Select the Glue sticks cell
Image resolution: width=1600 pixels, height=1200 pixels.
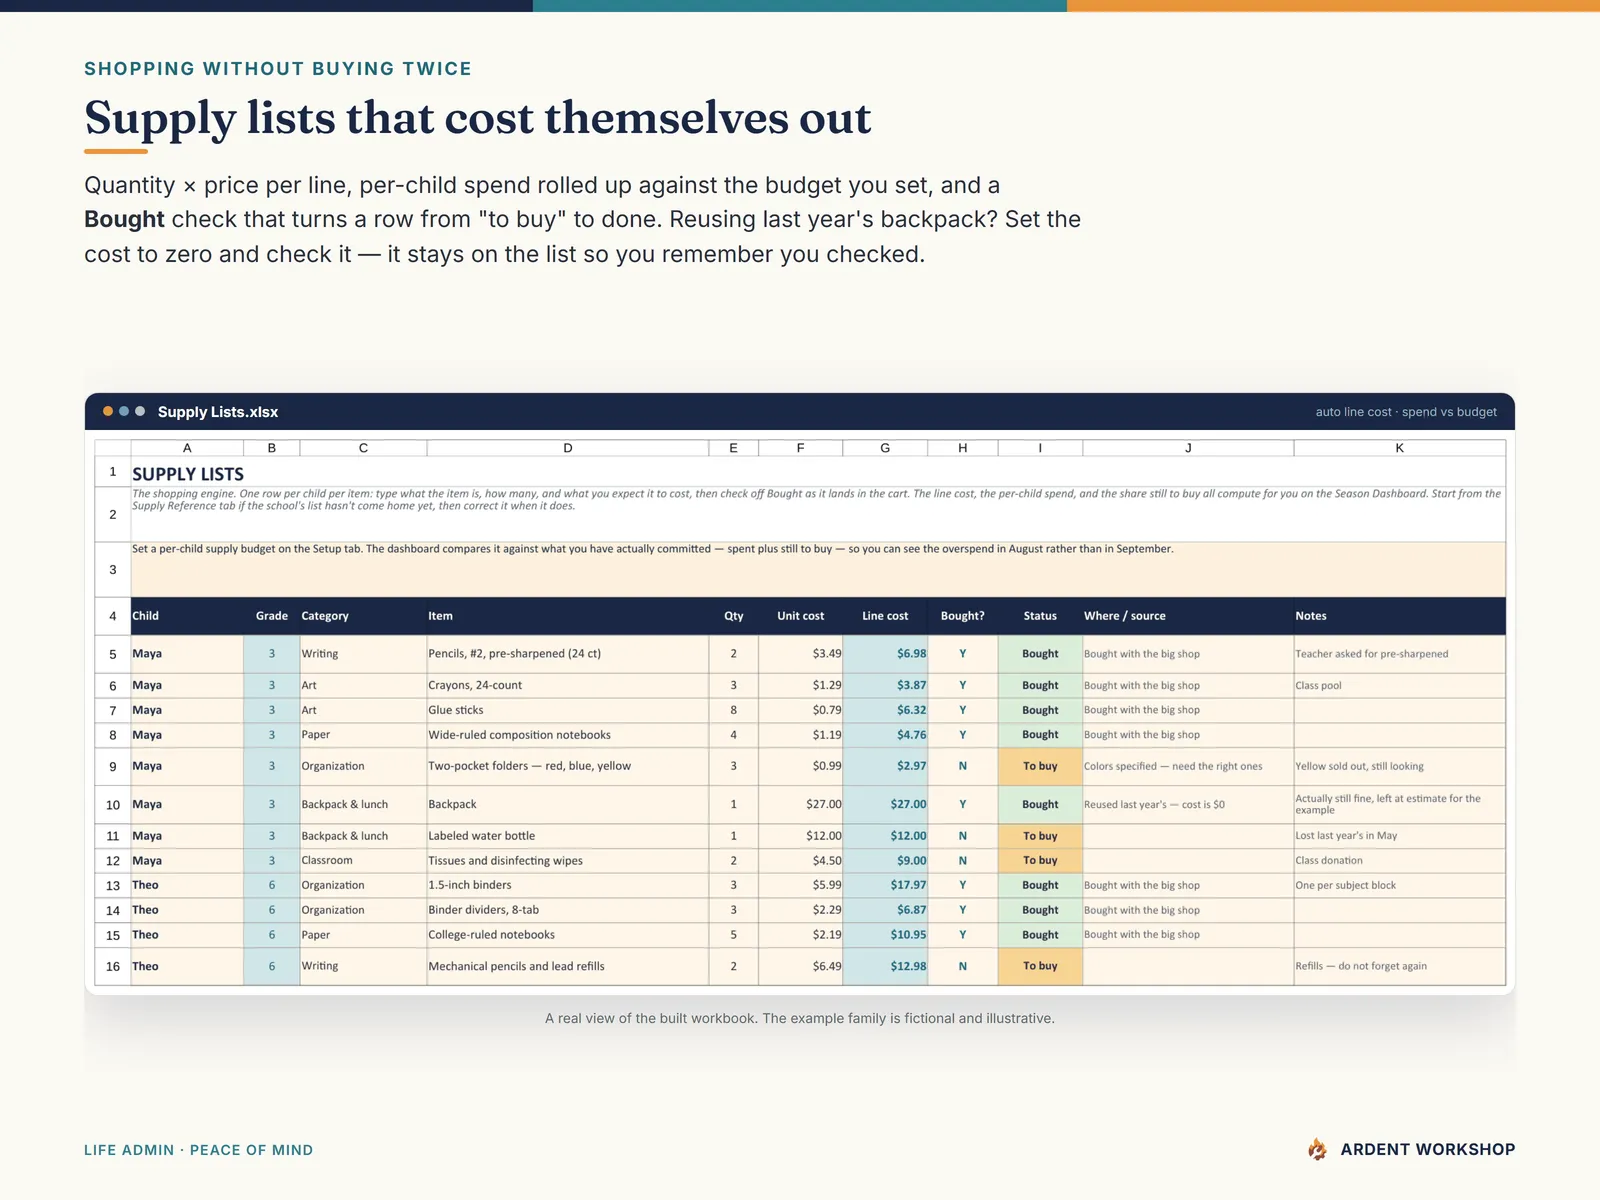click(x=568, y=710)
